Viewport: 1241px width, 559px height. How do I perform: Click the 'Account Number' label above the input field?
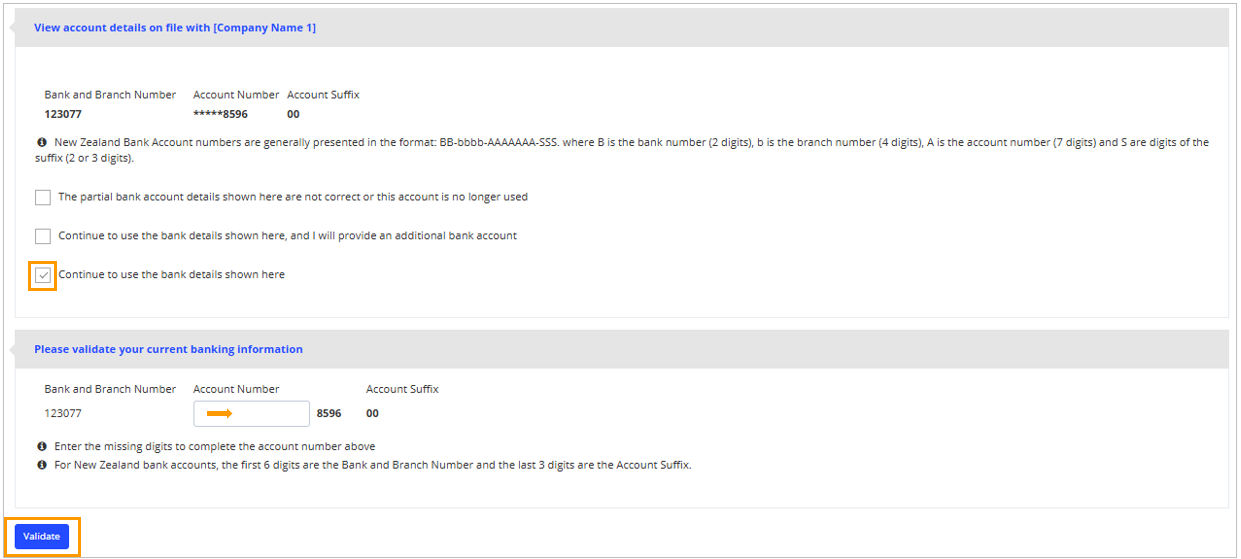pyautogui.click(x=236, y=389)
